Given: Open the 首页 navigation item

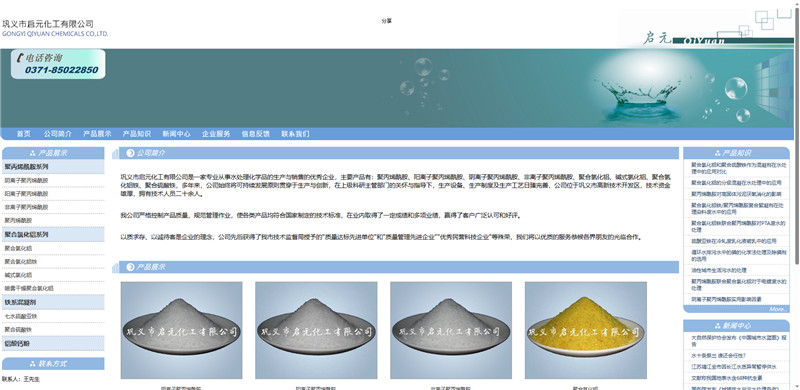Looking at the screenshot, I should pos(23,134).
